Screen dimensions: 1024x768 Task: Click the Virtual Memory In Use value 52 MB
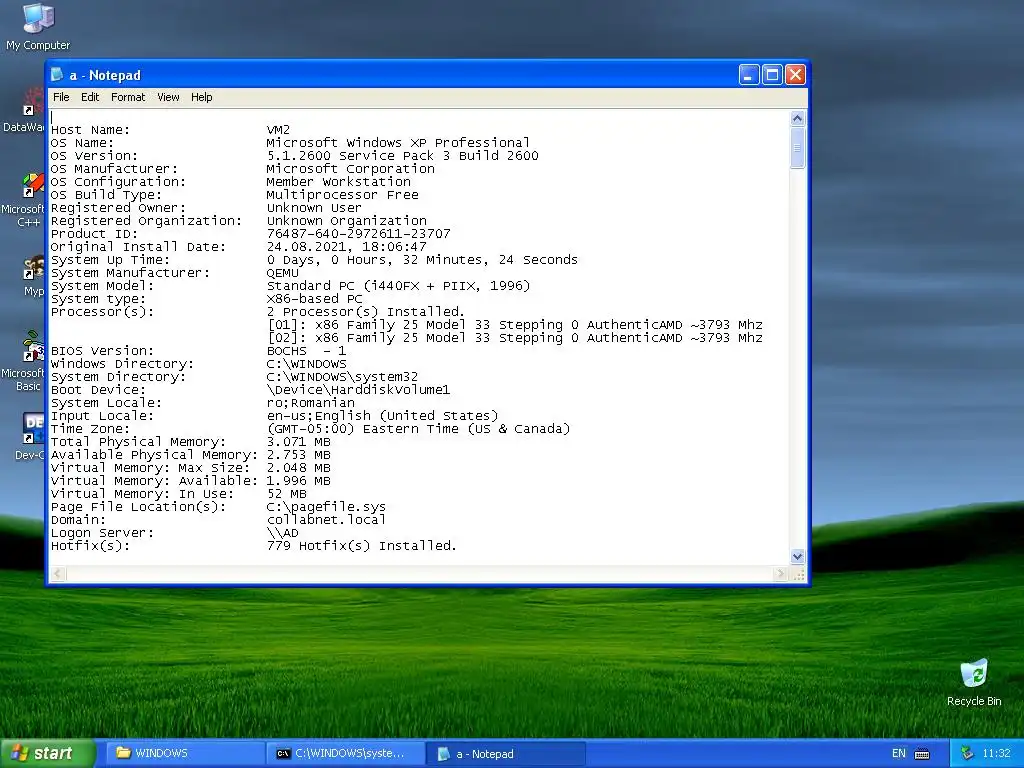[287, 494]
